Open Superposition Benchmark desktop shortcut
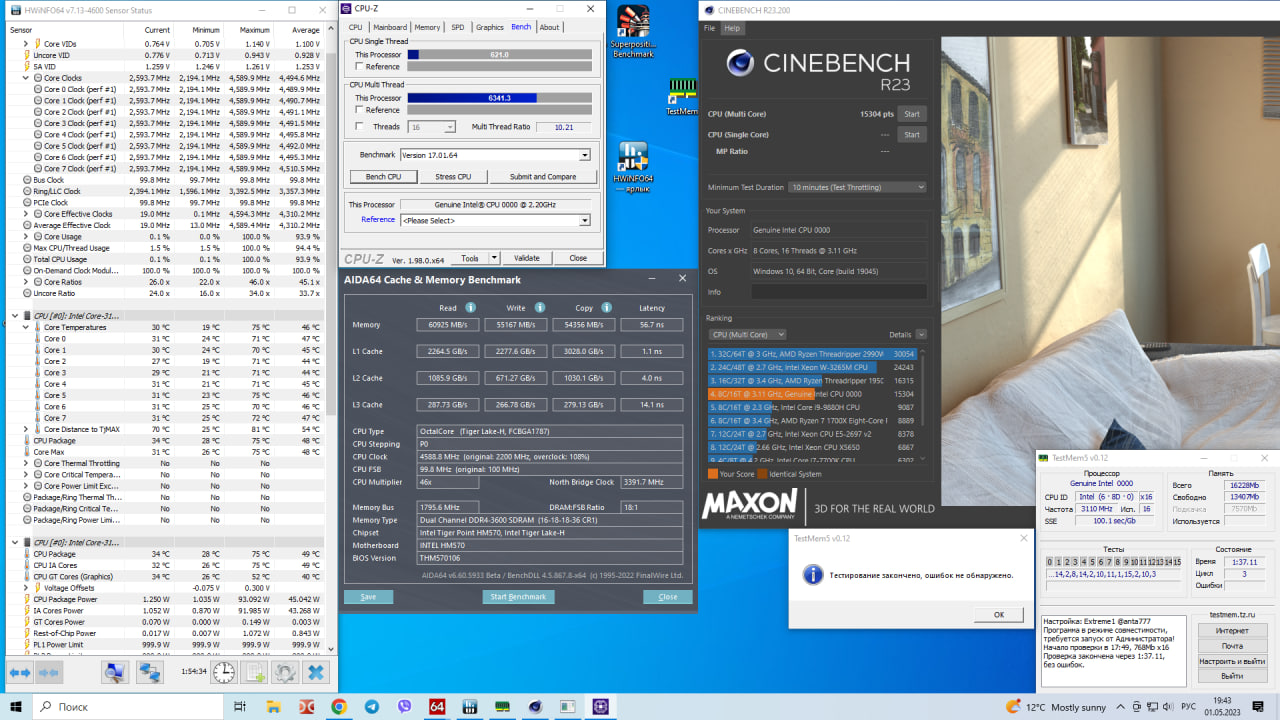The image size is (1280, 720). 633,32
